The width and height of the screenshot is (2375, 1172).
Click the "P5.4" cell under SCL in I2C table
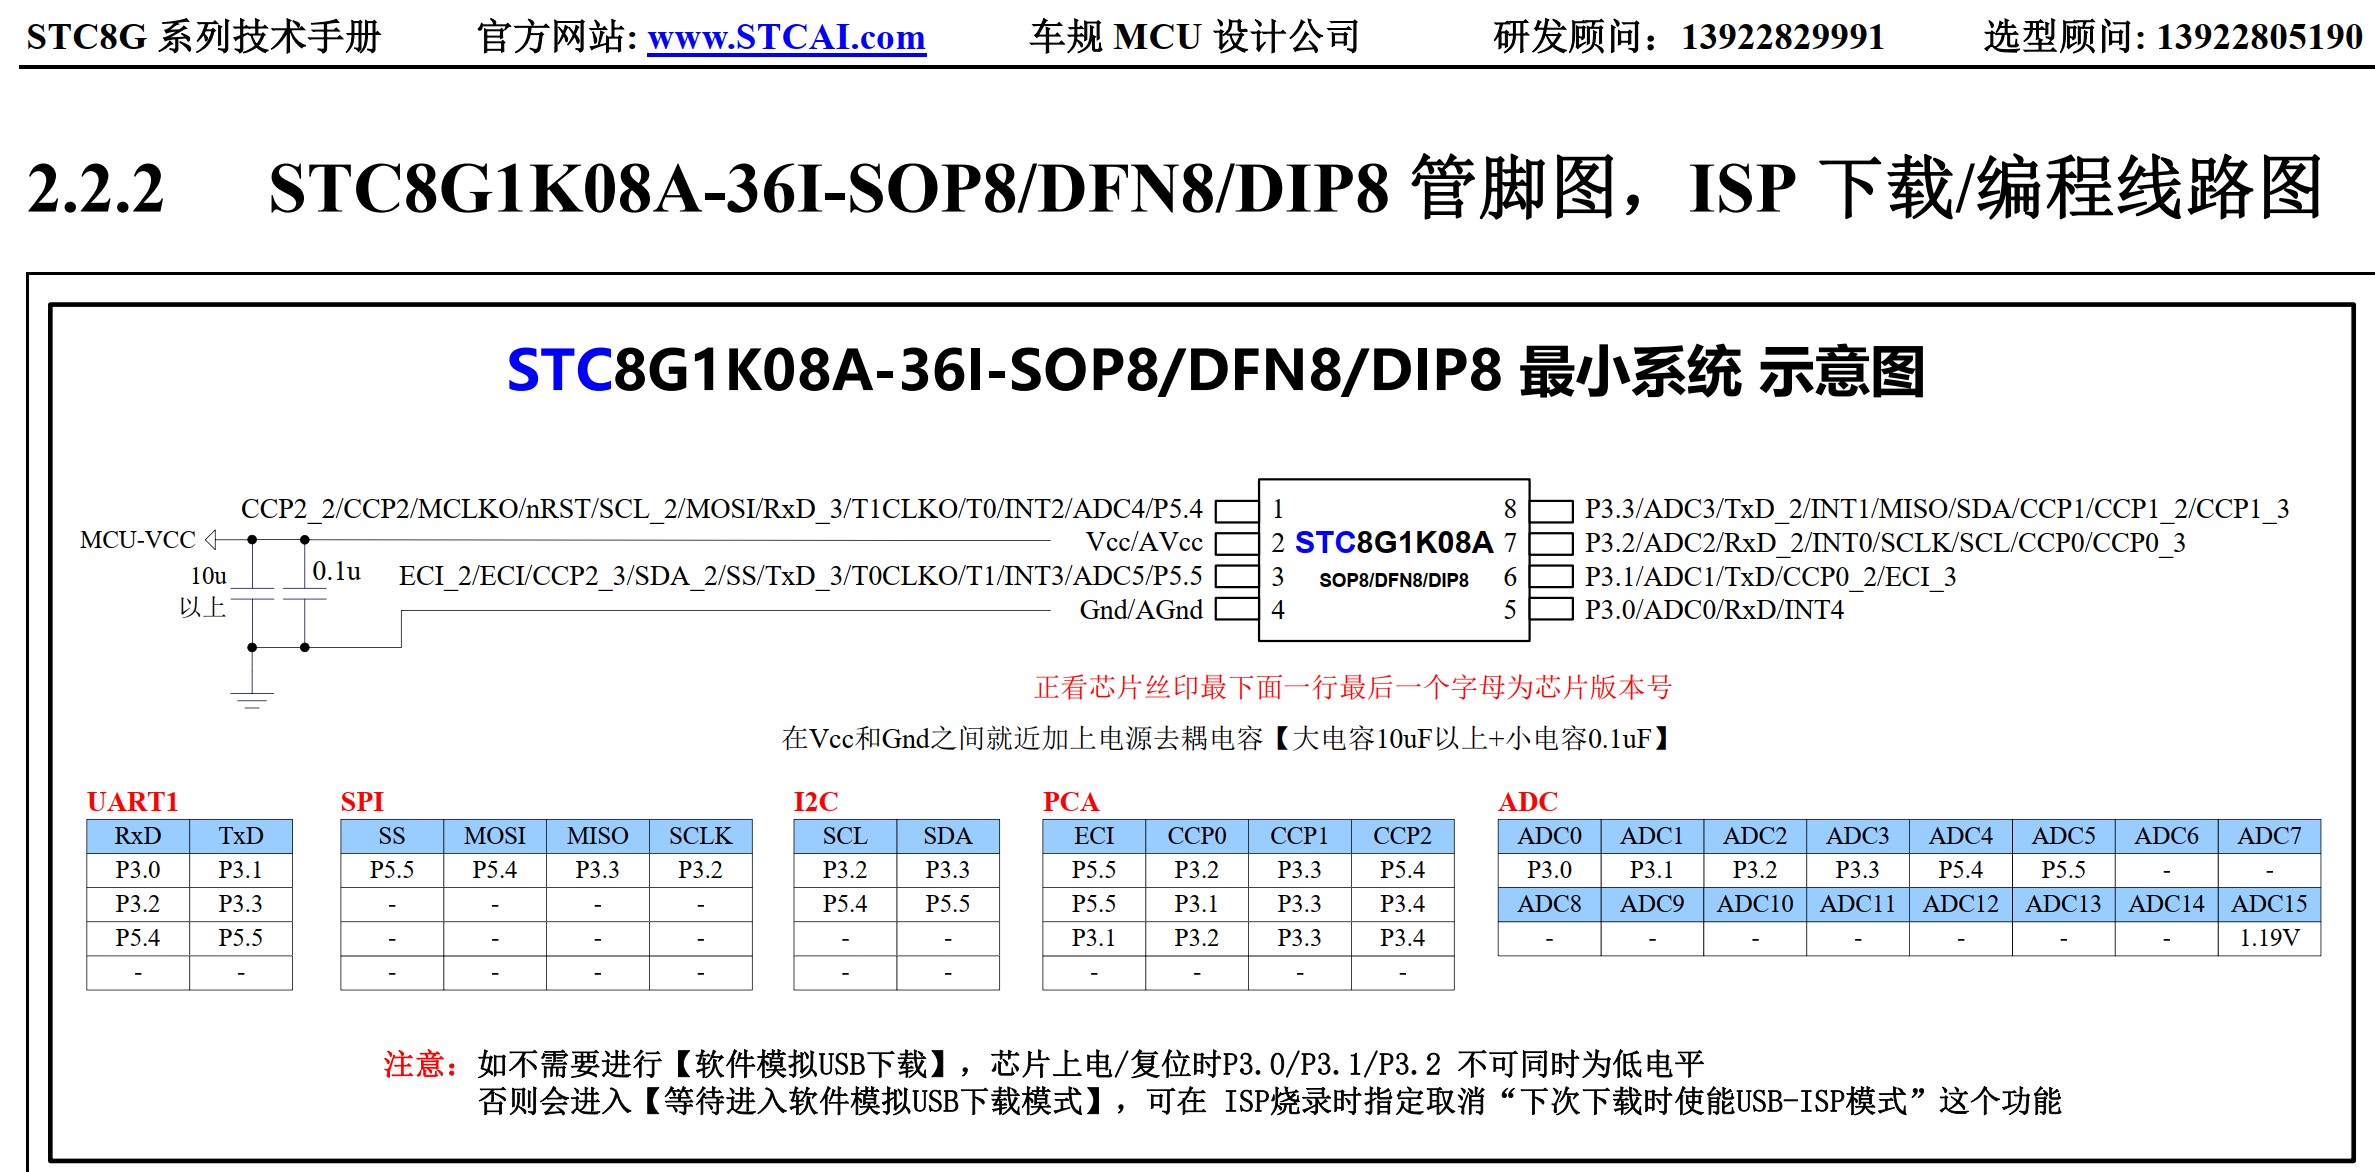845,904
